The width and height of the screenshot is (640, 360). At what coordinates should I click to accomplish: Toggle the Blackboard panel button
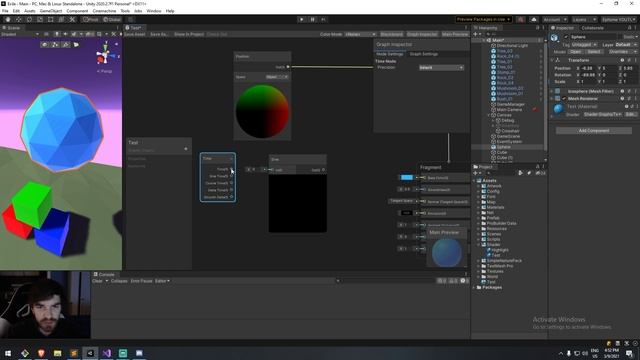tap(391, 34)
